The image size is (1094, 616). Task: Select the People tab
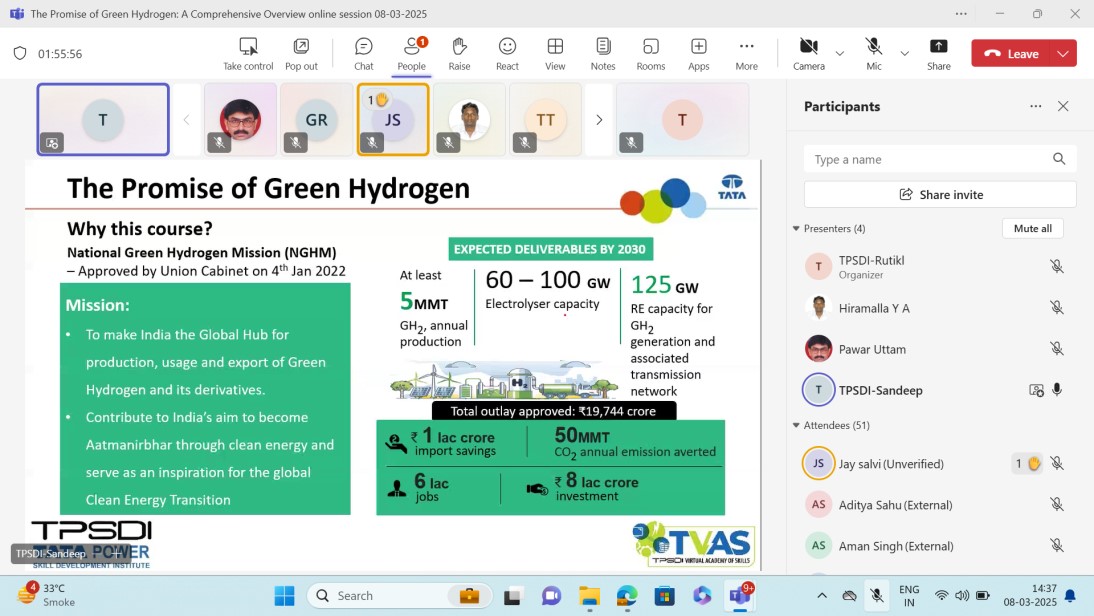pyautogui.click(x=411, y=54)
